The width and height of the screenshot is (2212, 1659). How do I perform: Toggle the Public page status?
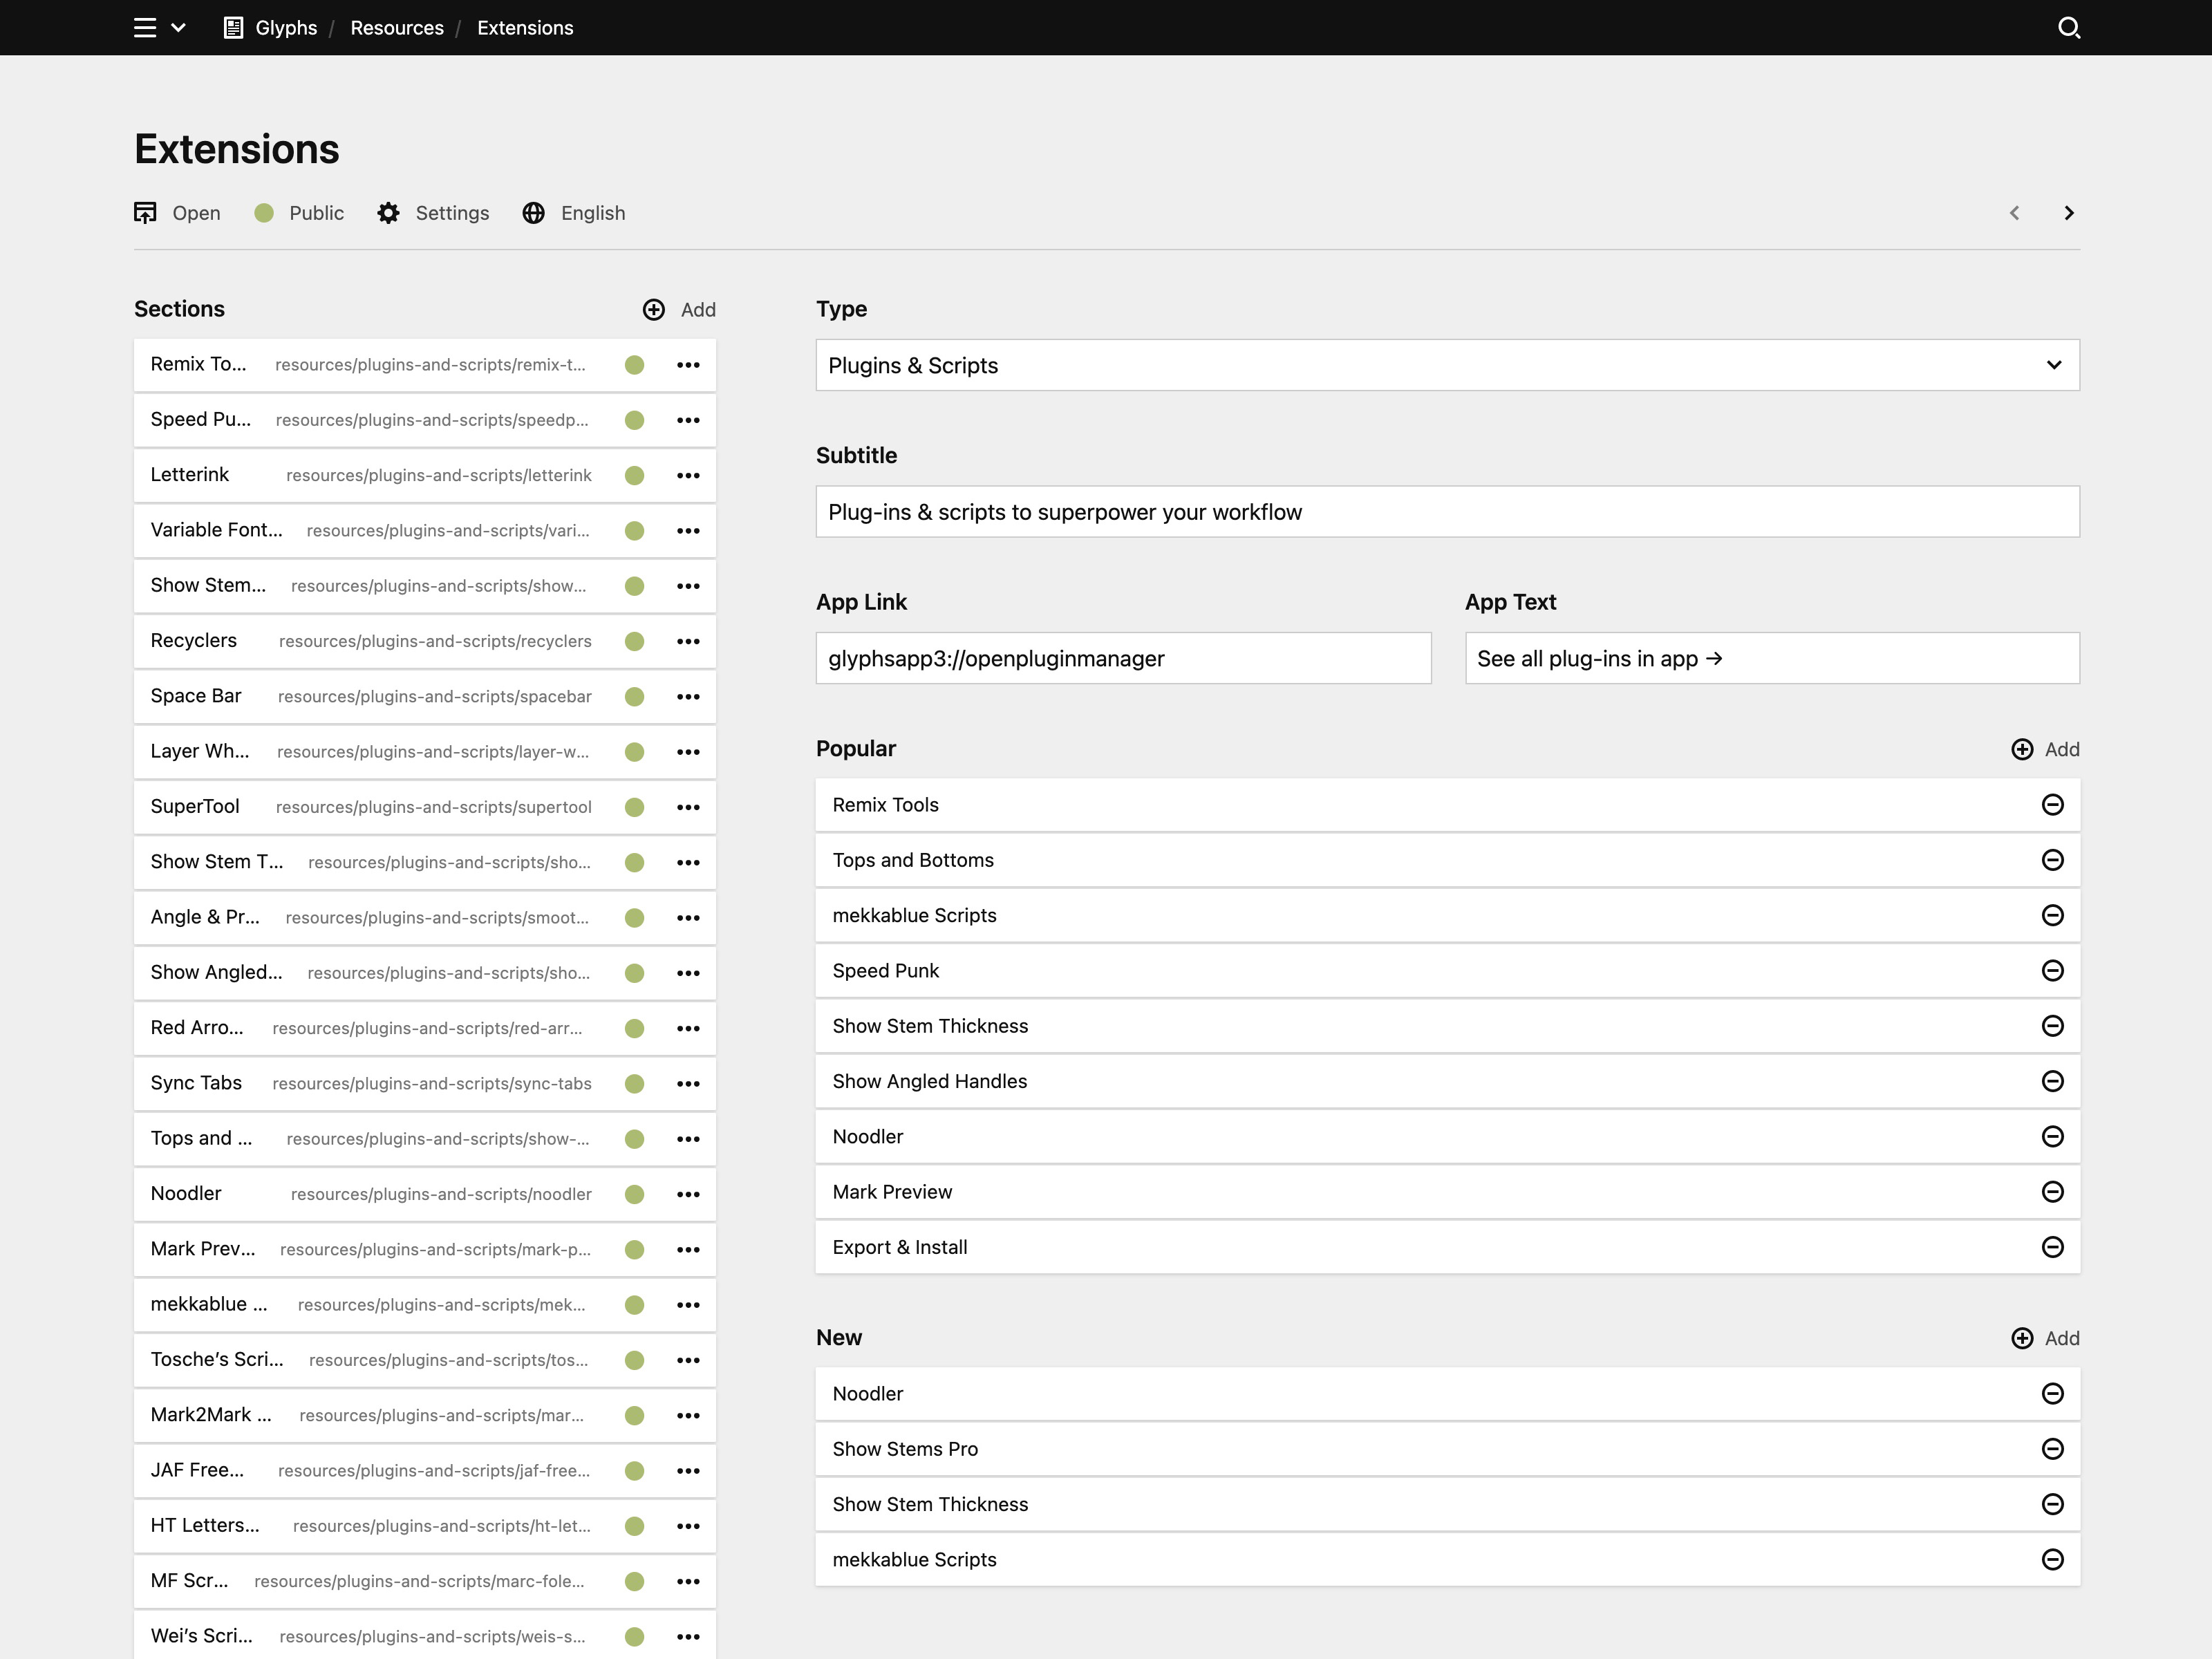[265, 213]
